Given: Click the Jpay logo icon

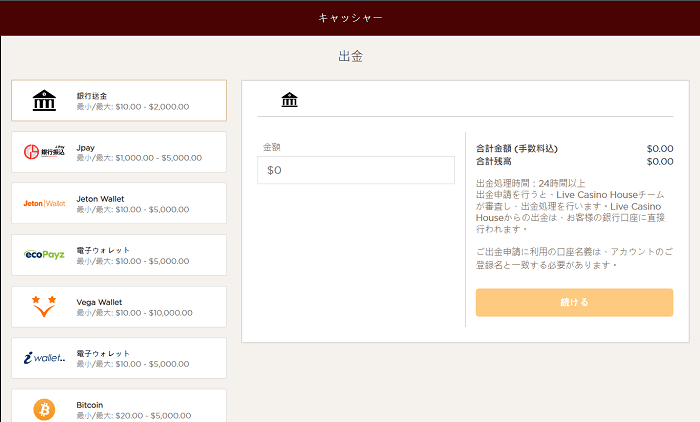Looking at the screenshot, I should pyautogui.click(x=44, y=152).
